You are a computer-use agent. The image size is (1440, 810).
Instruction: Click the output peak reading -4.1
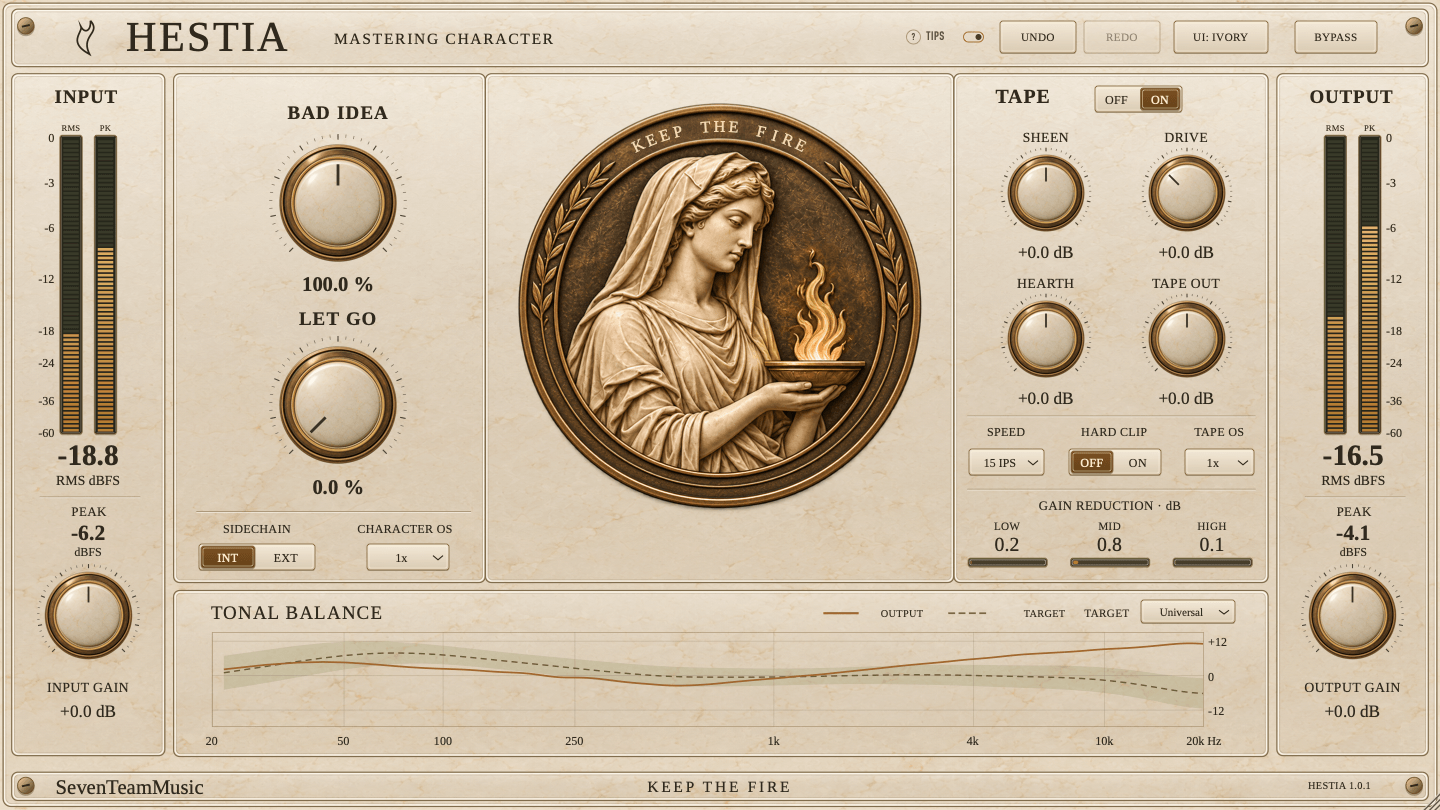coord(1352,533)
